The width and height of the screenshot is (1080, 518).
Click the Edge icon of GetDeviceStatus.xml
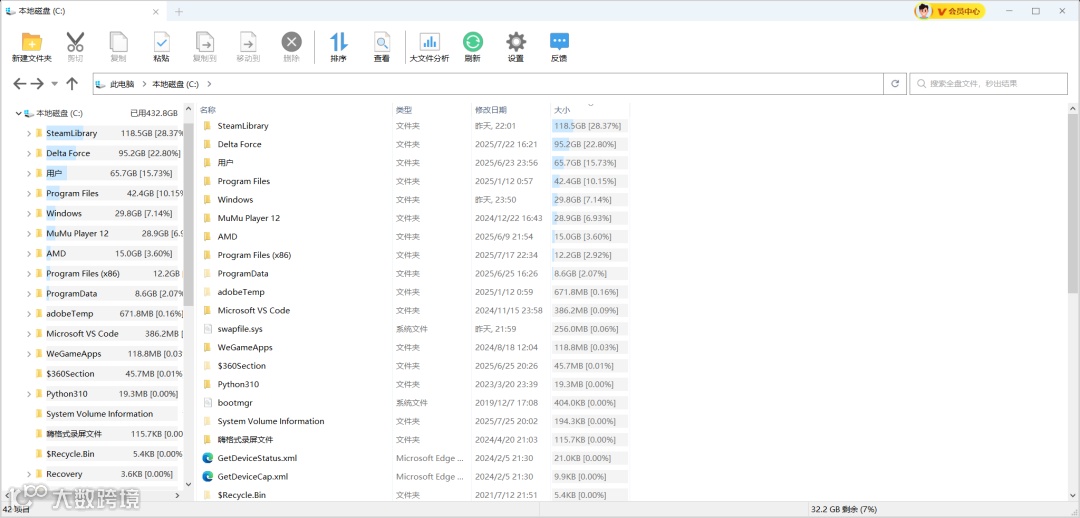(x=207, y=458)
